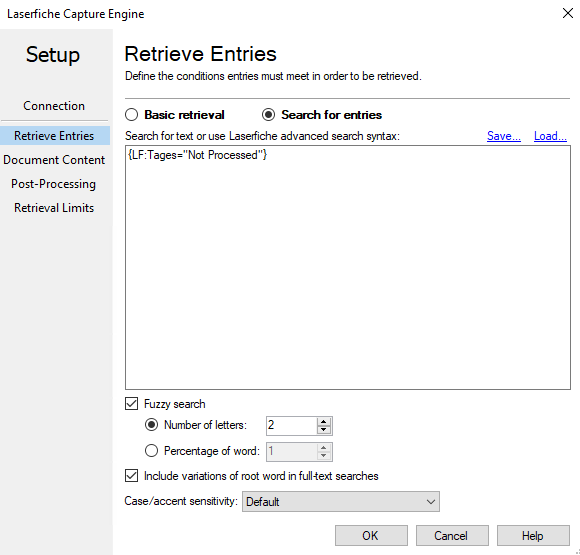The image size is (580, 555).
Task: Open the Post-Processing page
Action: pyautogui.click(x=54, y=184)
